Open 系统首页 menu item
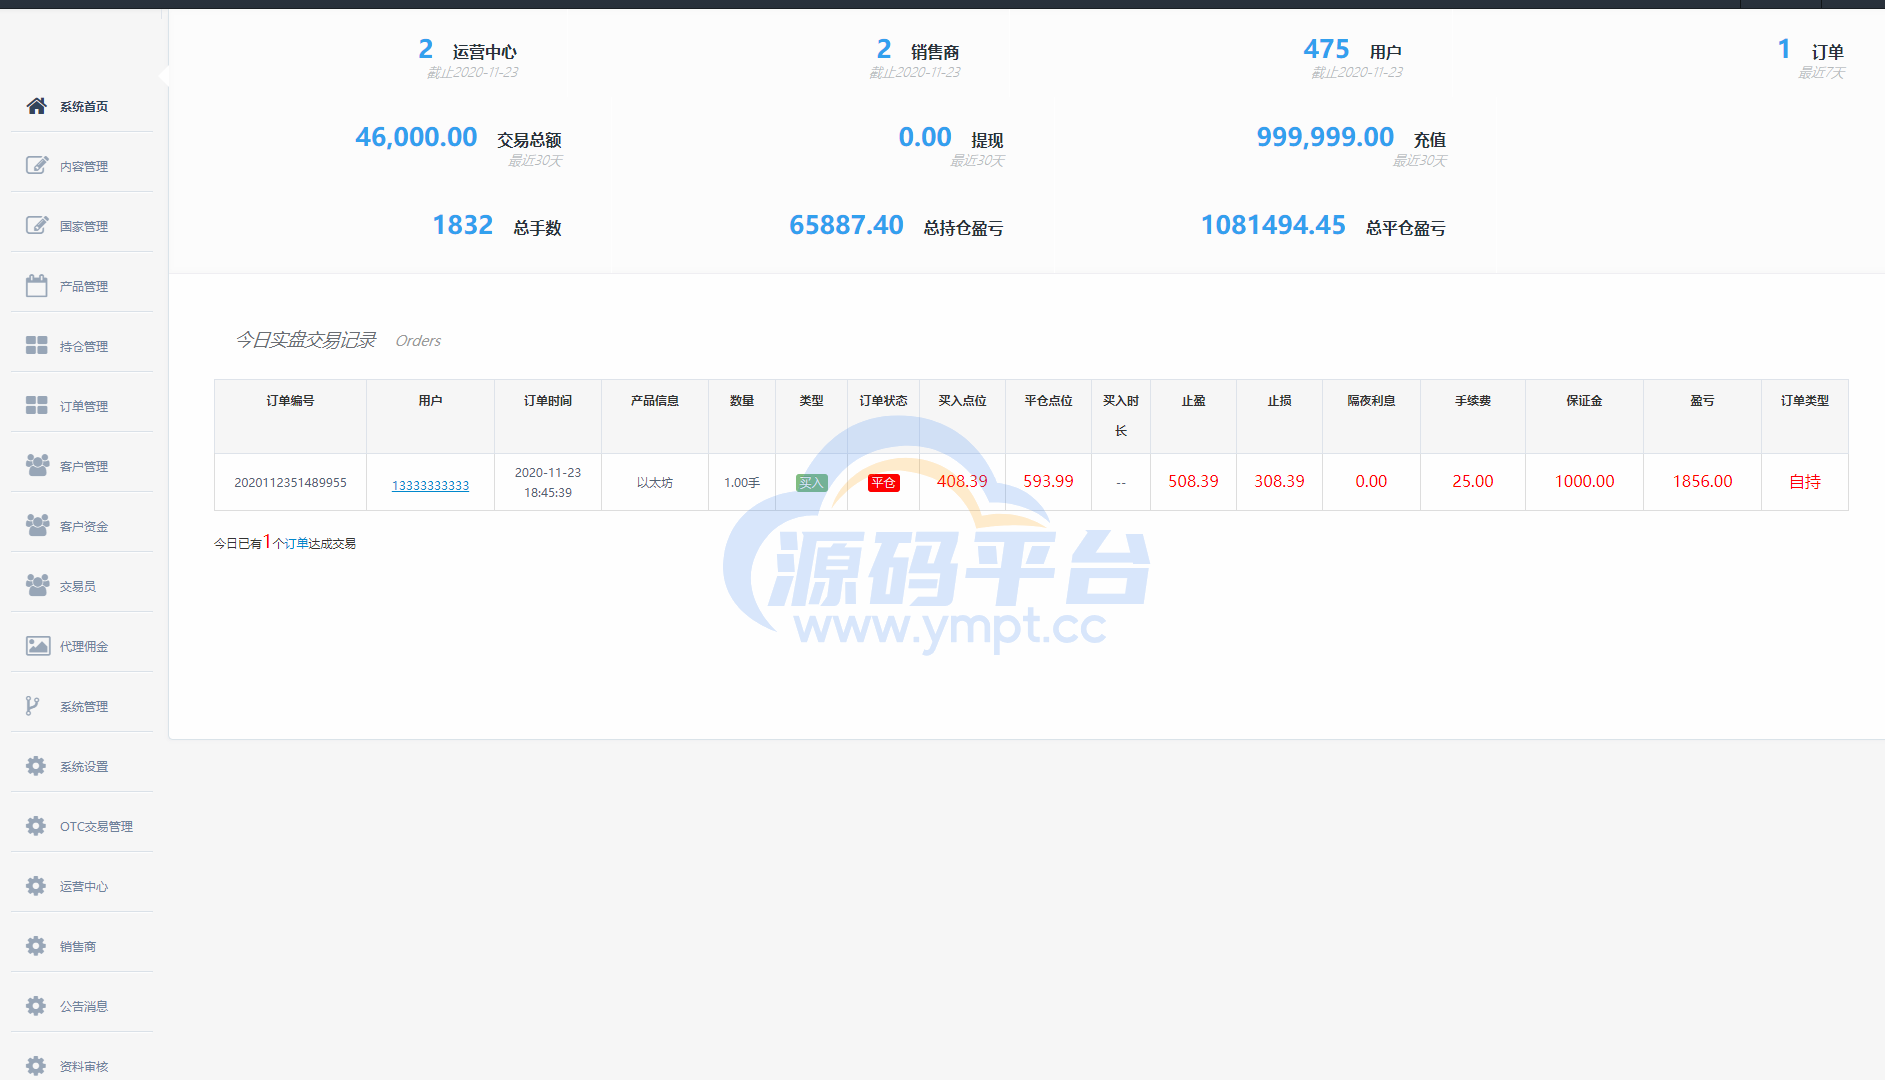 click(82, 106)
